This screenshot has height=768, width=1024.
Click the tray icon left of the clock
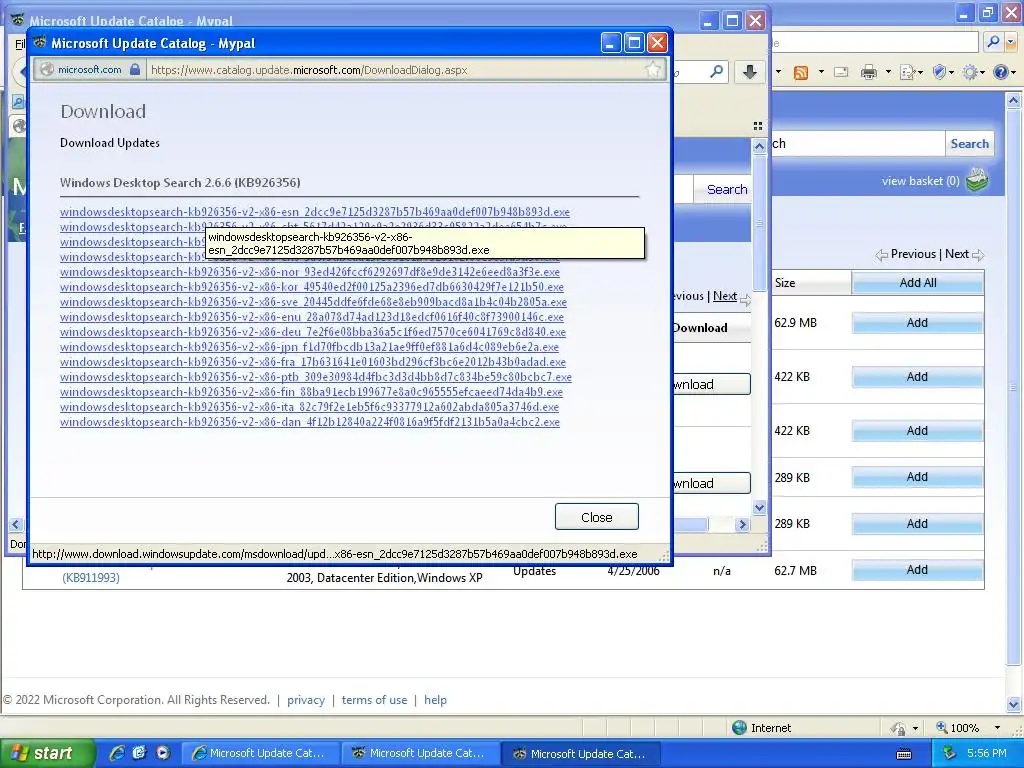(x=950, y=754)
